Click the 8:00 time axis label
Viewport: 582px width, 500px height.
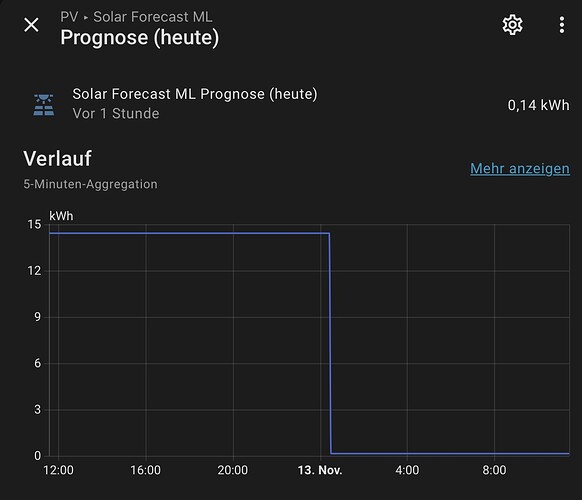[494, 470]
